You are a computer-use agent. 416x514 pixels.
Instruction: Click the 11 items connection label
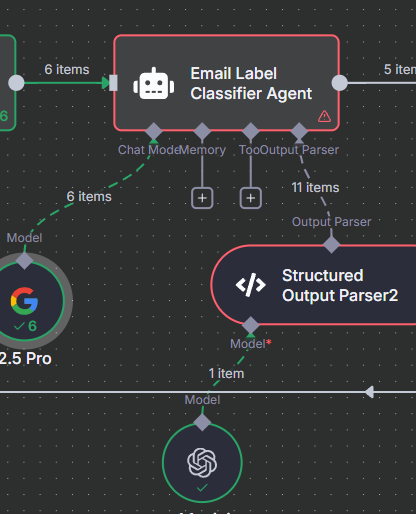315,187
